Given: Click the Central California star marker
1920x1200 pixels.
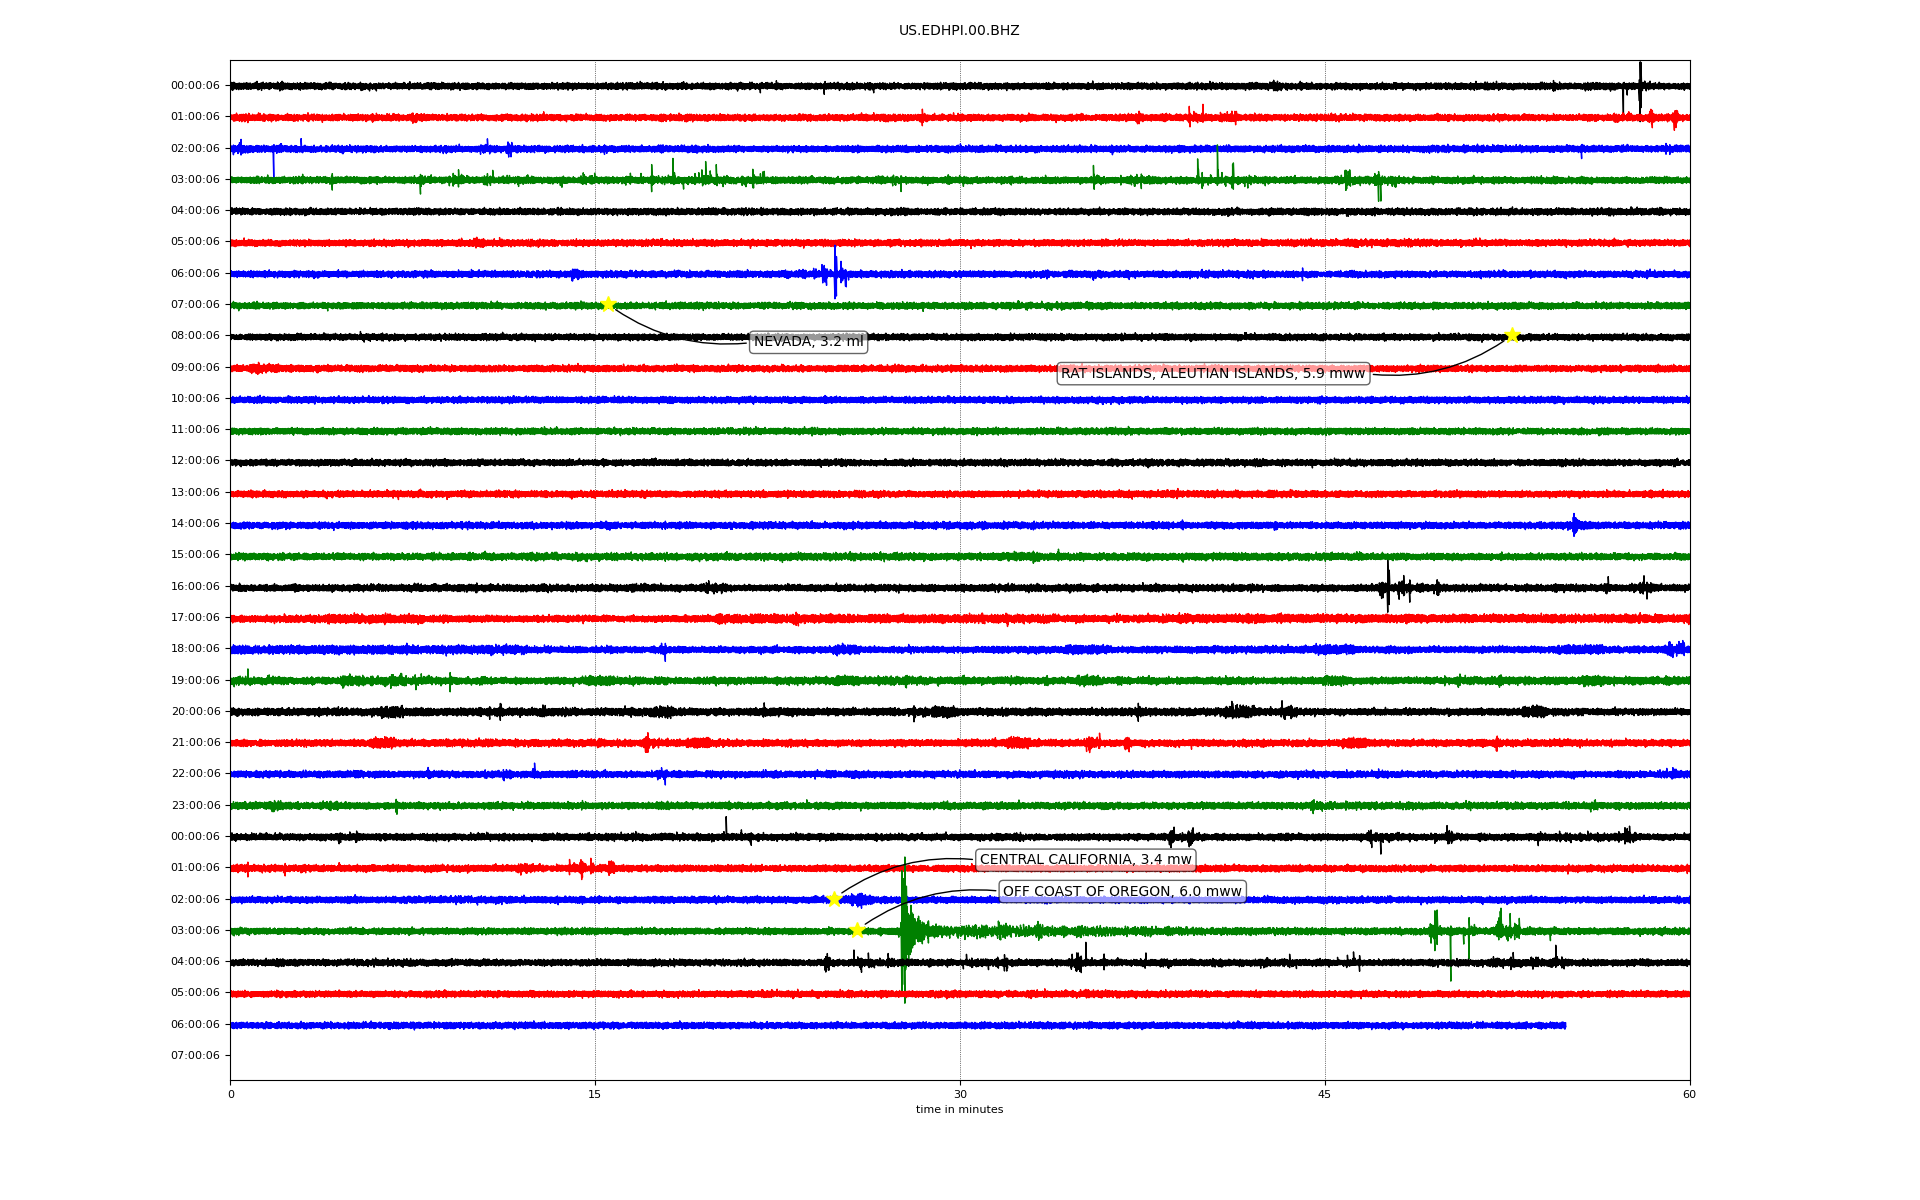Looking at the screenshot, I should [x=834, y=899].
